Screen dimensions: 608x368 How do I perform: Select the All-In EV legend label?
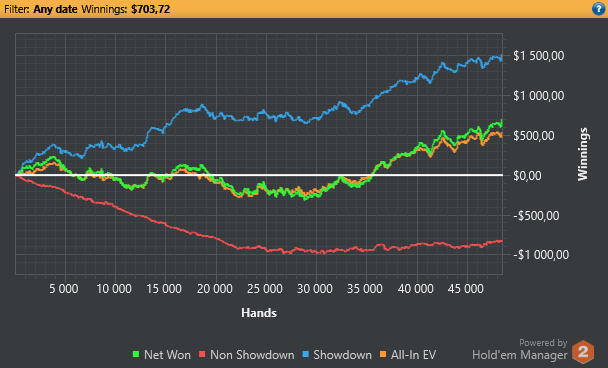pos(413,355)
